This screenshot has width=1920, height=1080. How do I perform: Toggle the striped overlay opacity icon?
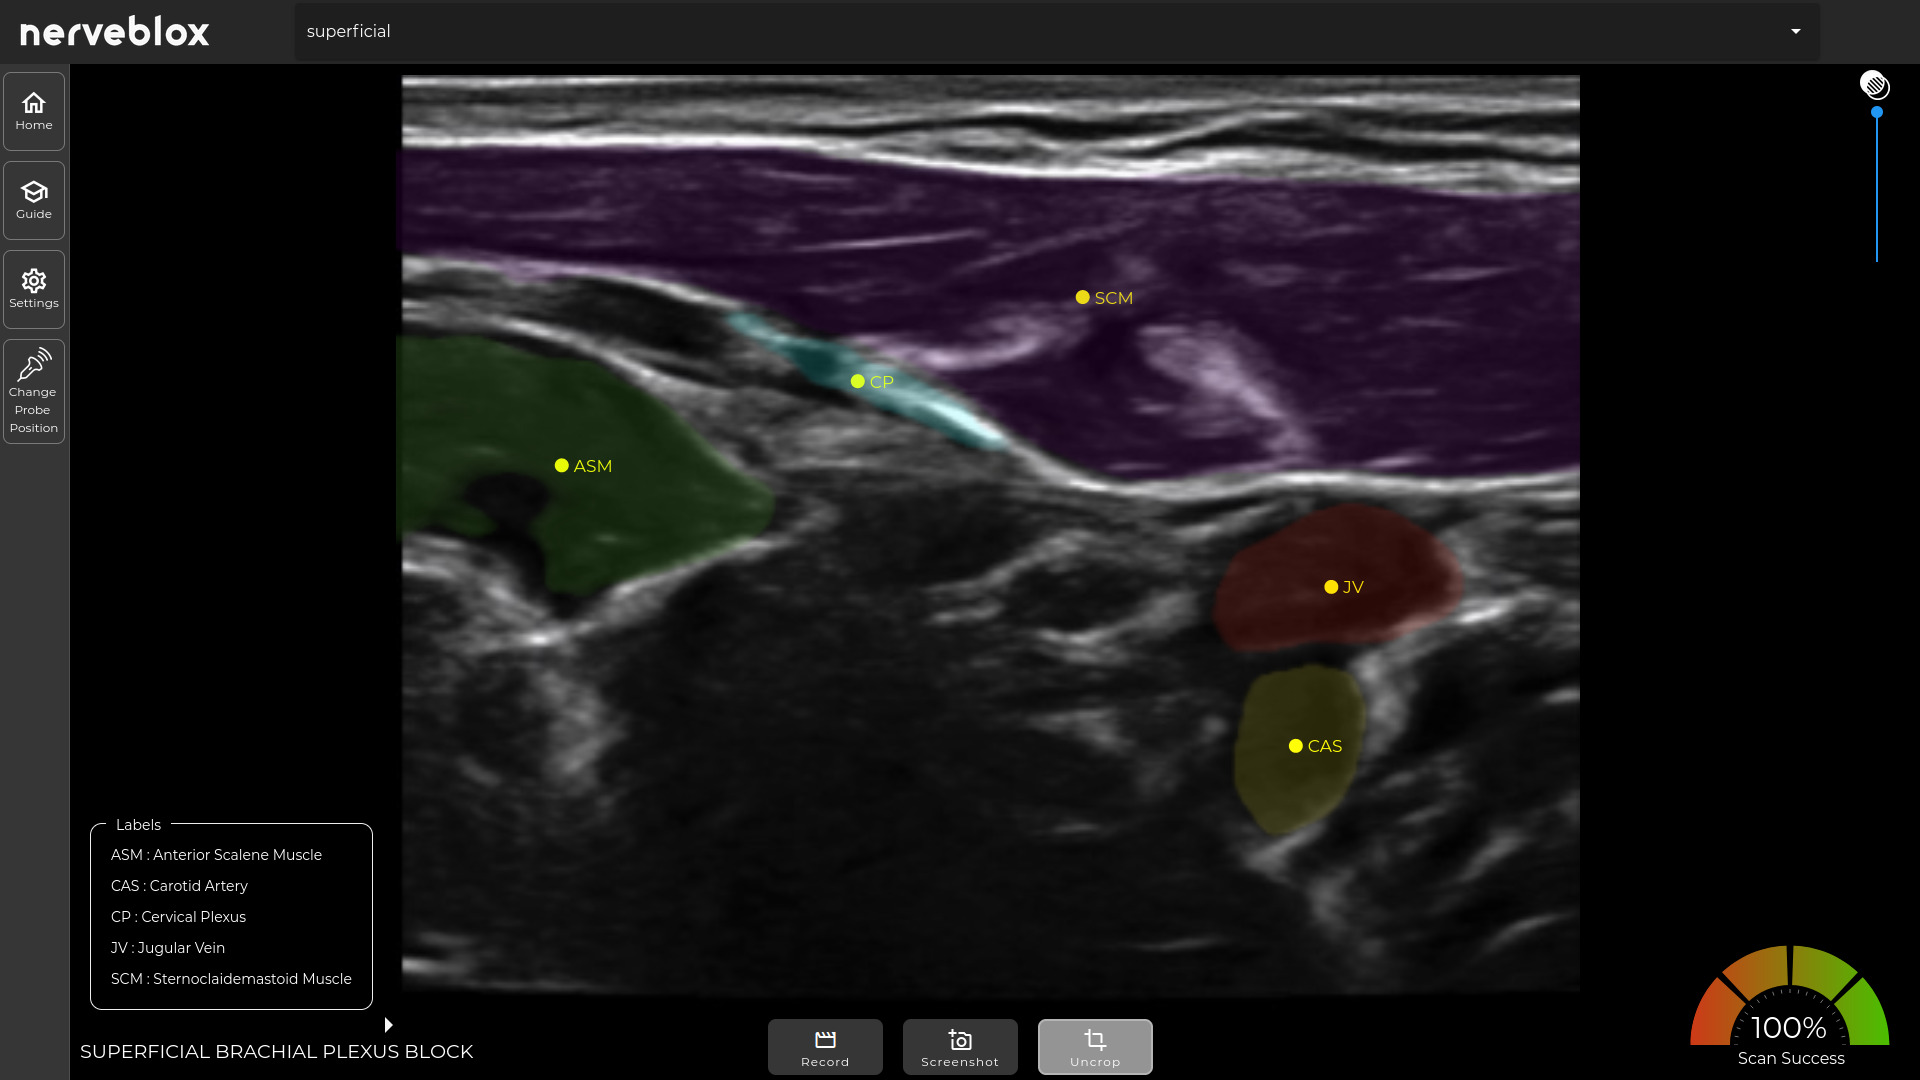[1874, 85]
